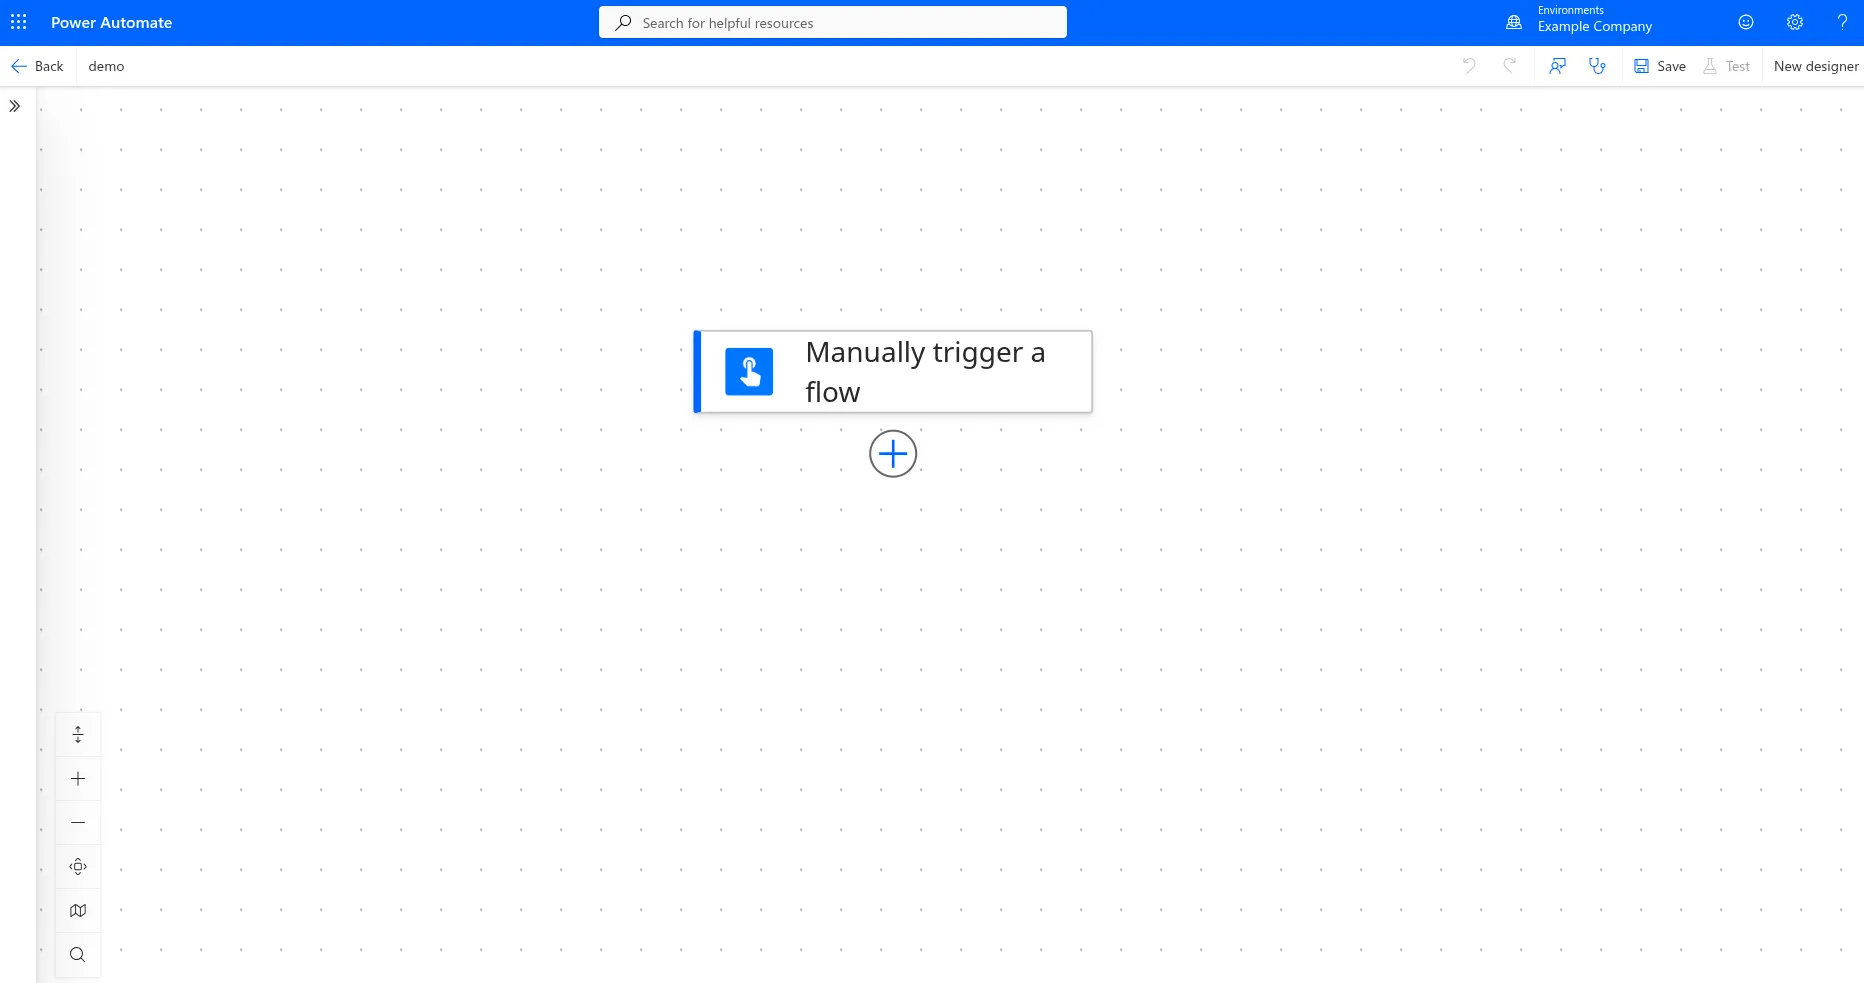Click the comments person icon in toolbar

coord(1557,65)
